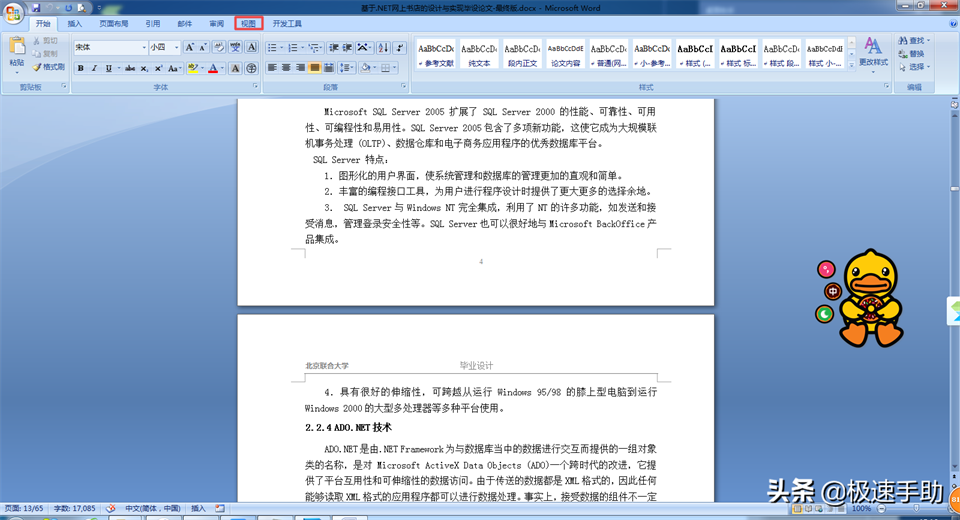This screenshot has width=960, height=520.
Task: Click the Office button
Action: tap(14, 12)
